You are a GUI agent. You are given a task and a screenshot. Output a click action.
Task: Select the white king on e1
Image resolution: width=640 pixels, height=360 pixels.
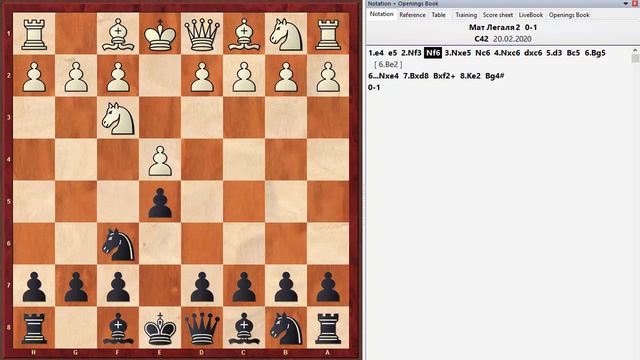160,33
